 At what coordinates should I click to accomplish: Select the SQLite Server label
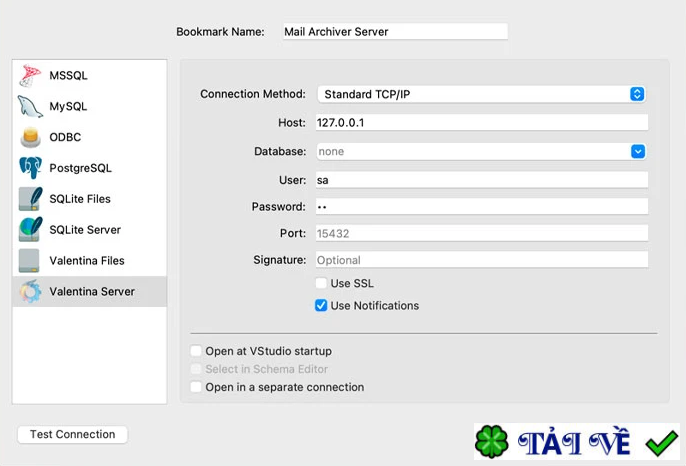click(x=85, y=230)
